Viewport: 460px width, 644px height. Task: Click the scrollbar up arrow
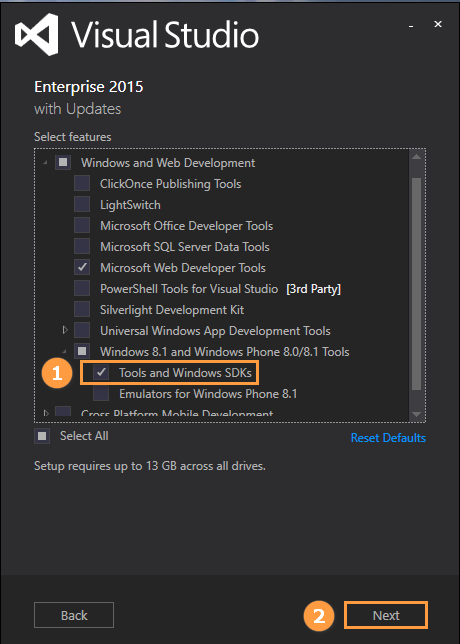(416, 157)
